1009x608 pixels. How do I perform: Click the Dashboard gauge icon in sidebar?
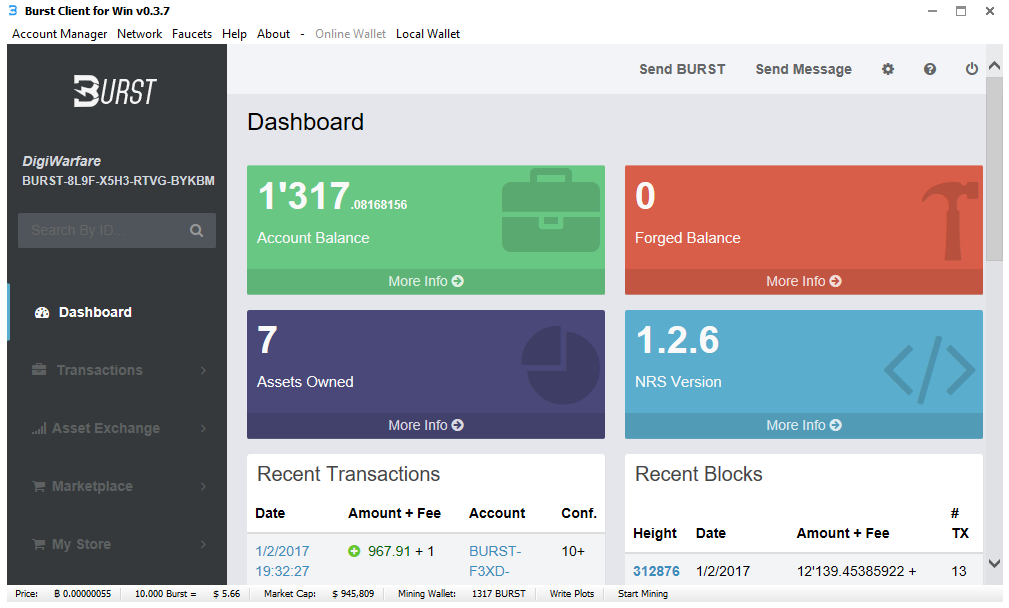click(42, 313)
